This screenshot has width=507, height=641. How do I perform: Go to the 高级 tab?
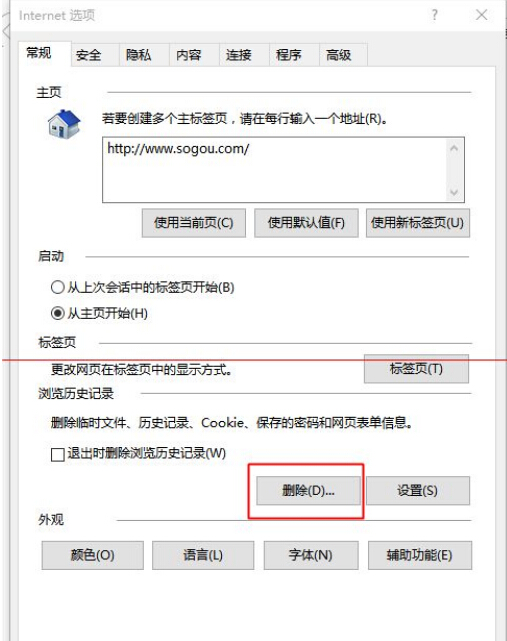pyautogui.click(x=338, y=55)
